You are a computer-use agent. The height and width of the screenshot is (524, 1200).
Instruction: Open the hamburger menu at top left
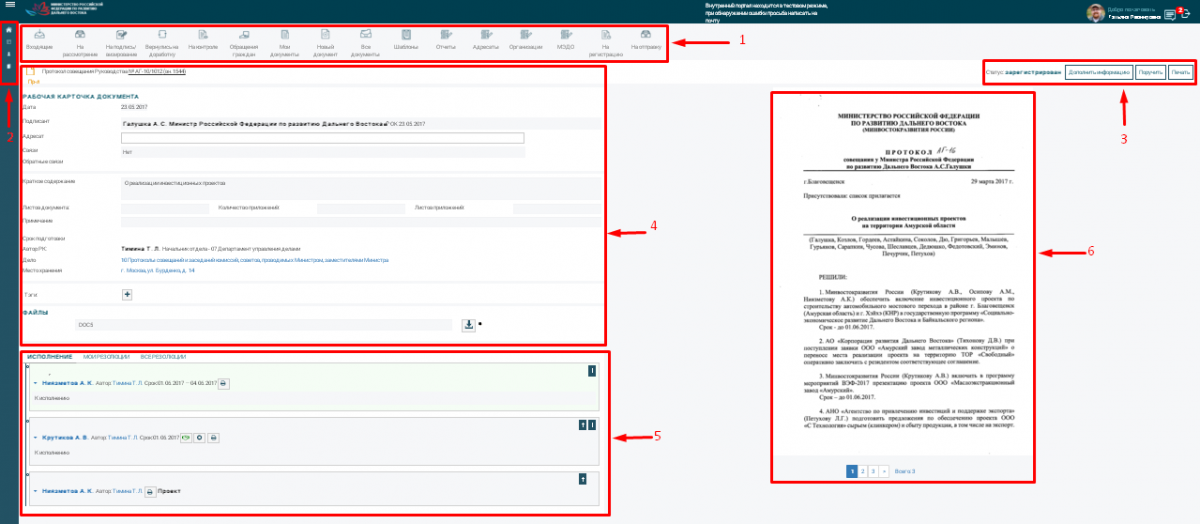click(x=9, y=6)
